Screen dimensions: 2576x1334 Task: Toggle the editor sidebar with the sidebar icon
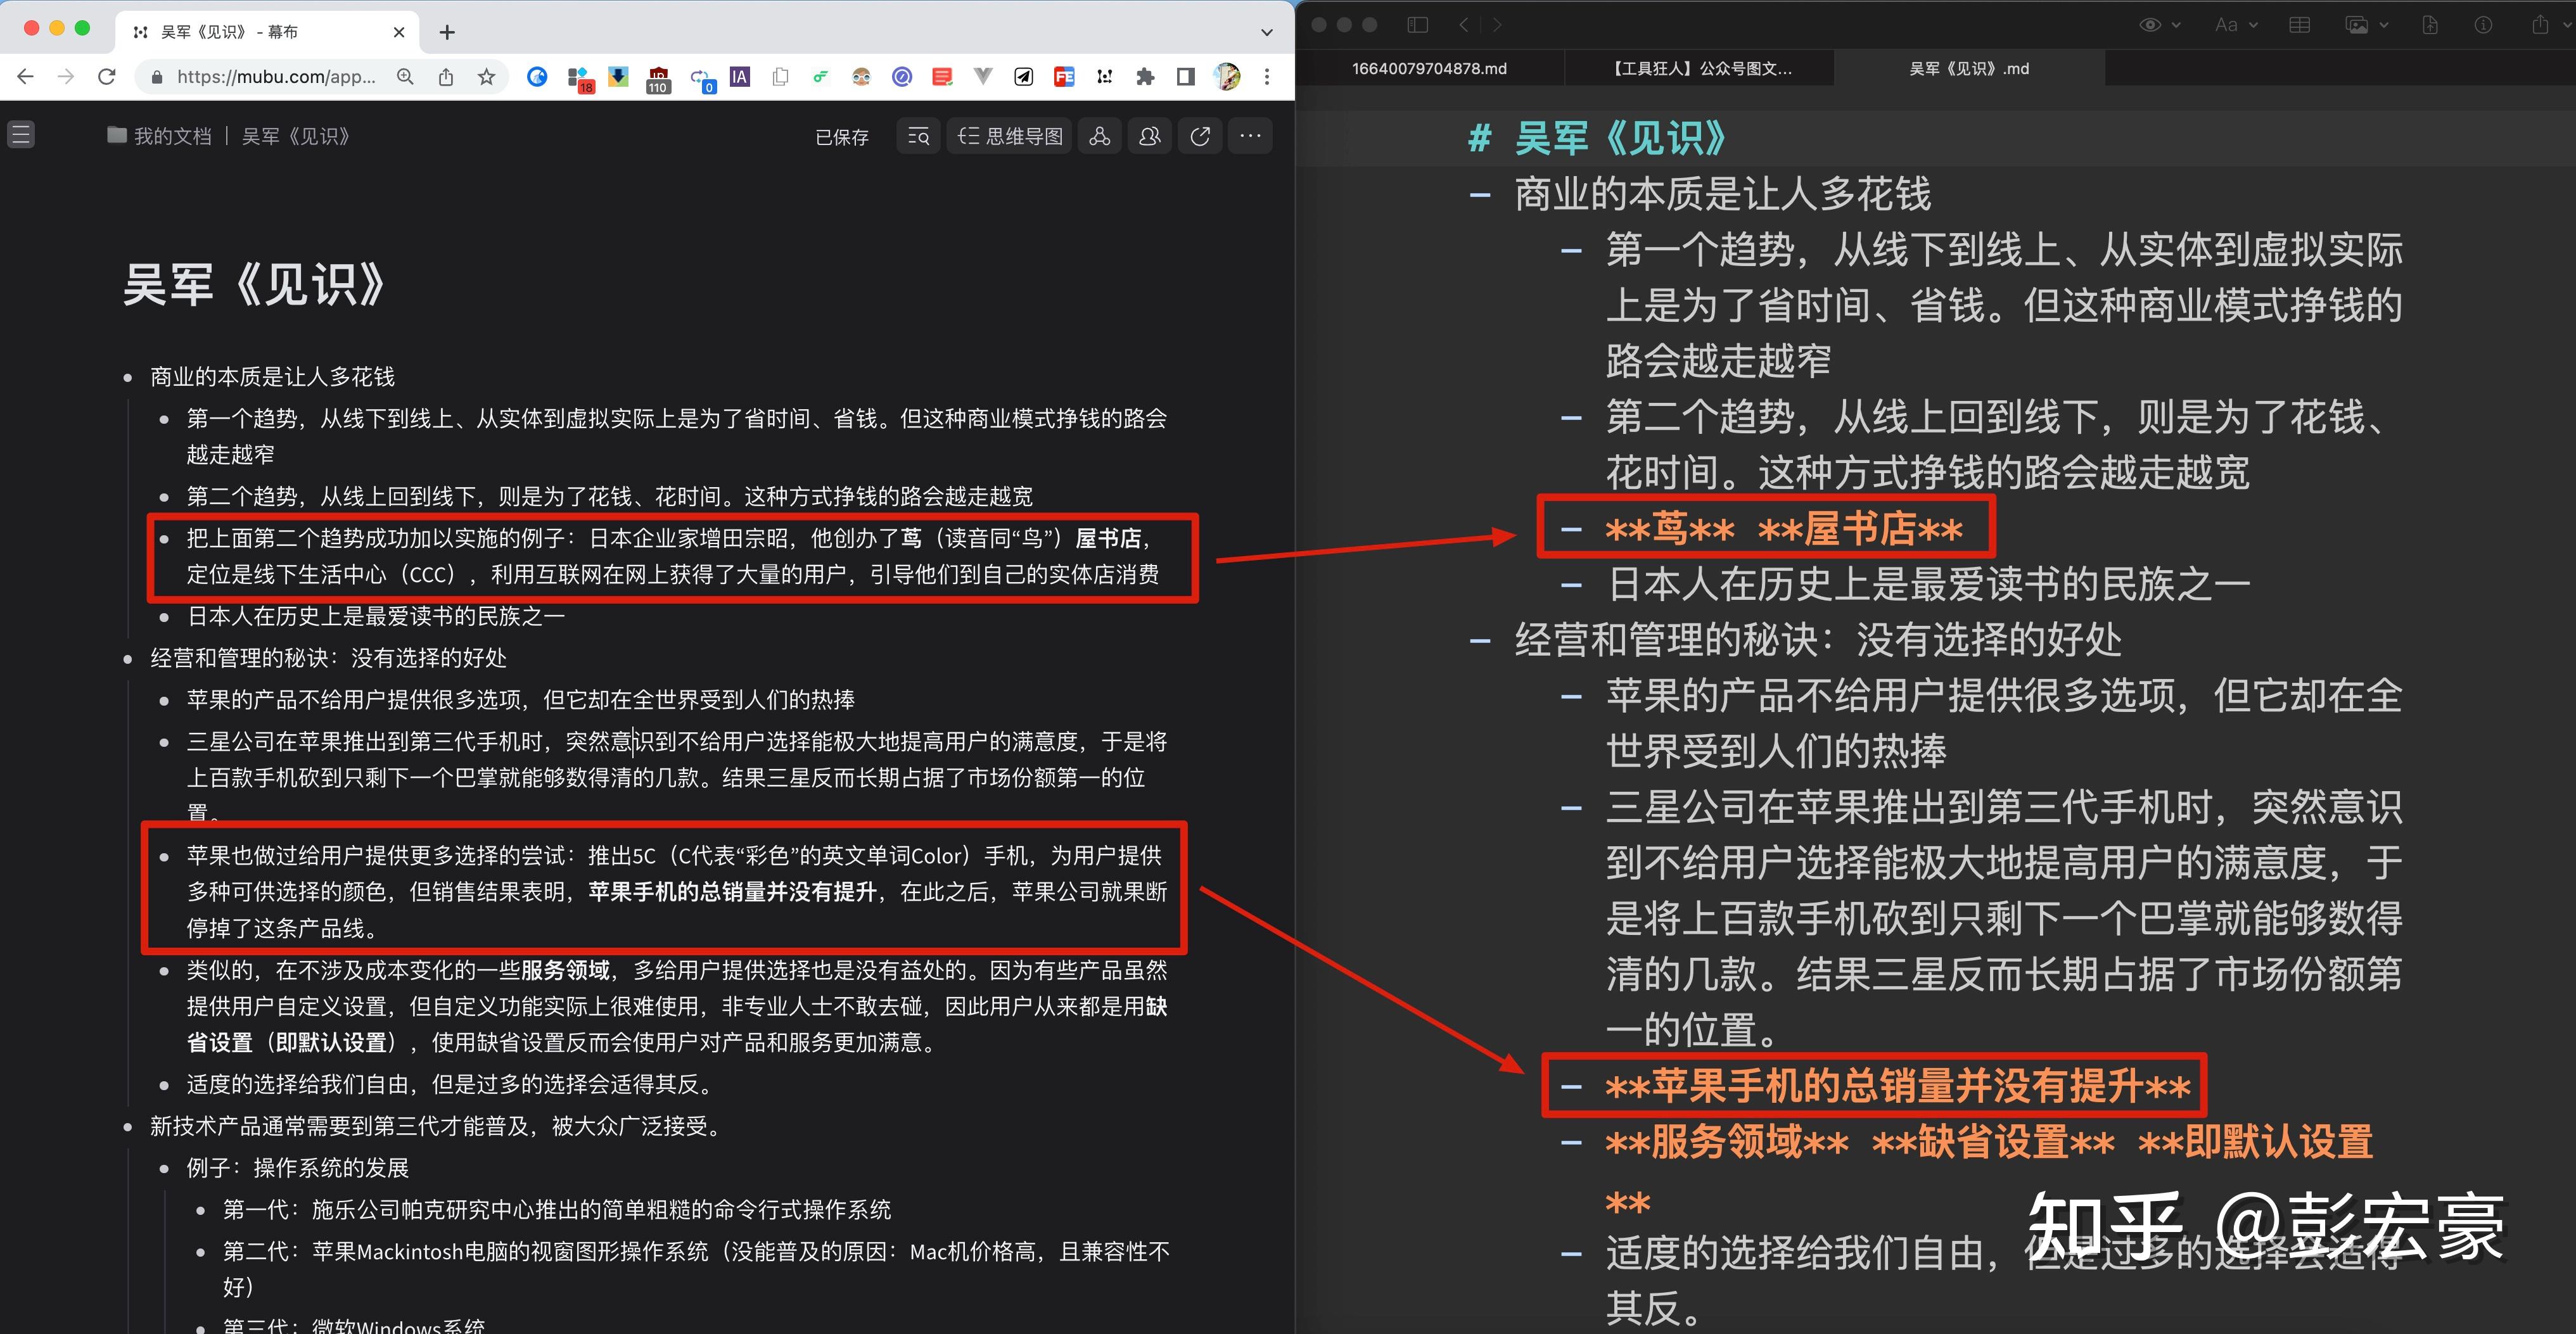1417,24
